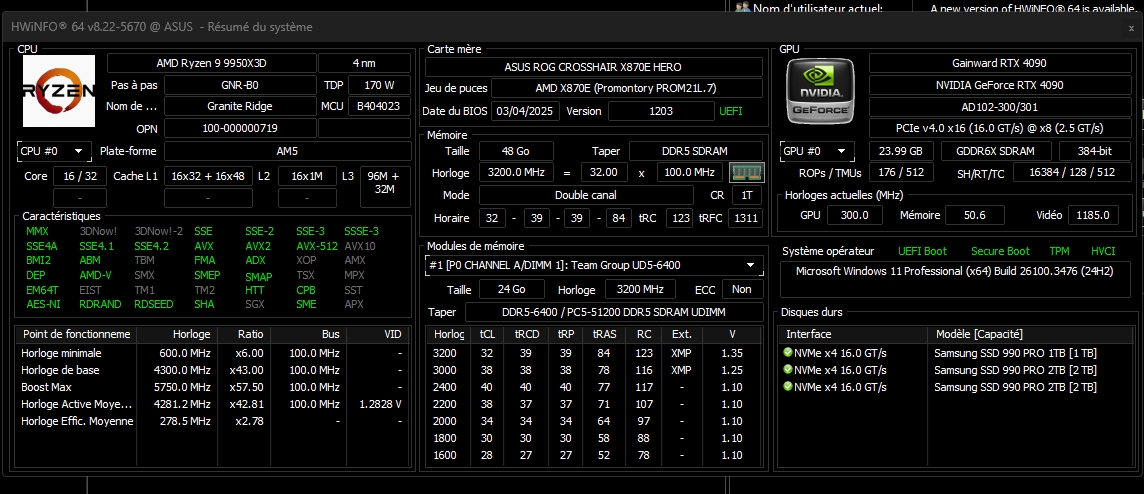Open the GPU #0 selector dropdown

tap(817, 151)
